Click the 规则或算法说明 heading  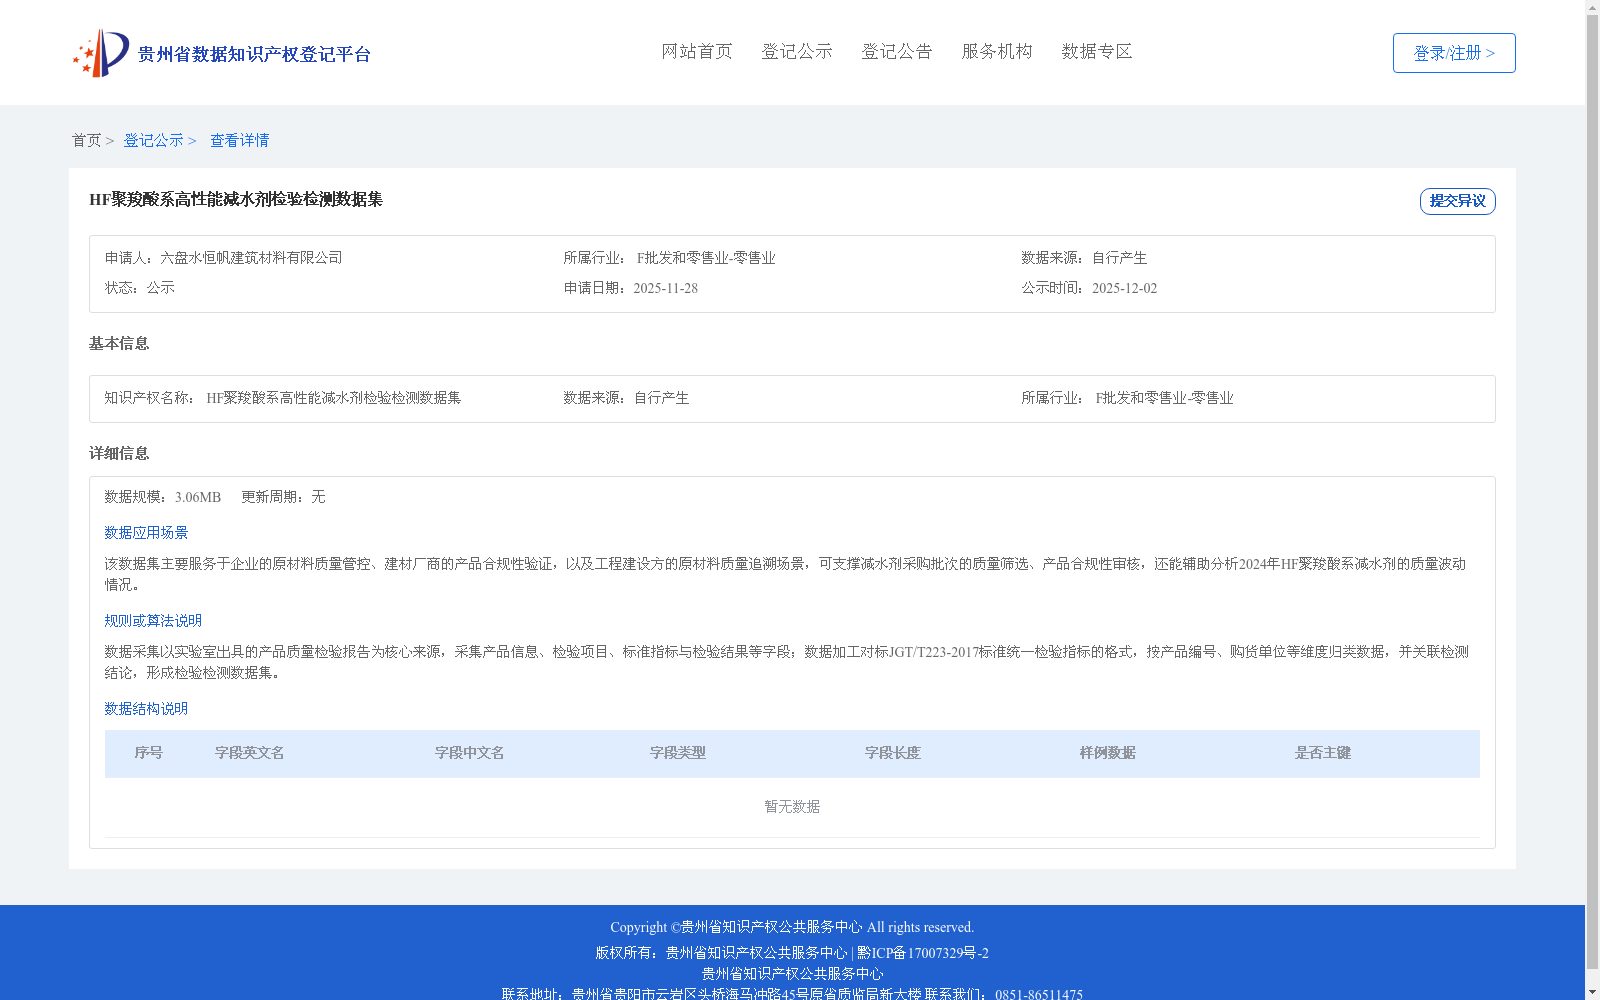(153, 621)
